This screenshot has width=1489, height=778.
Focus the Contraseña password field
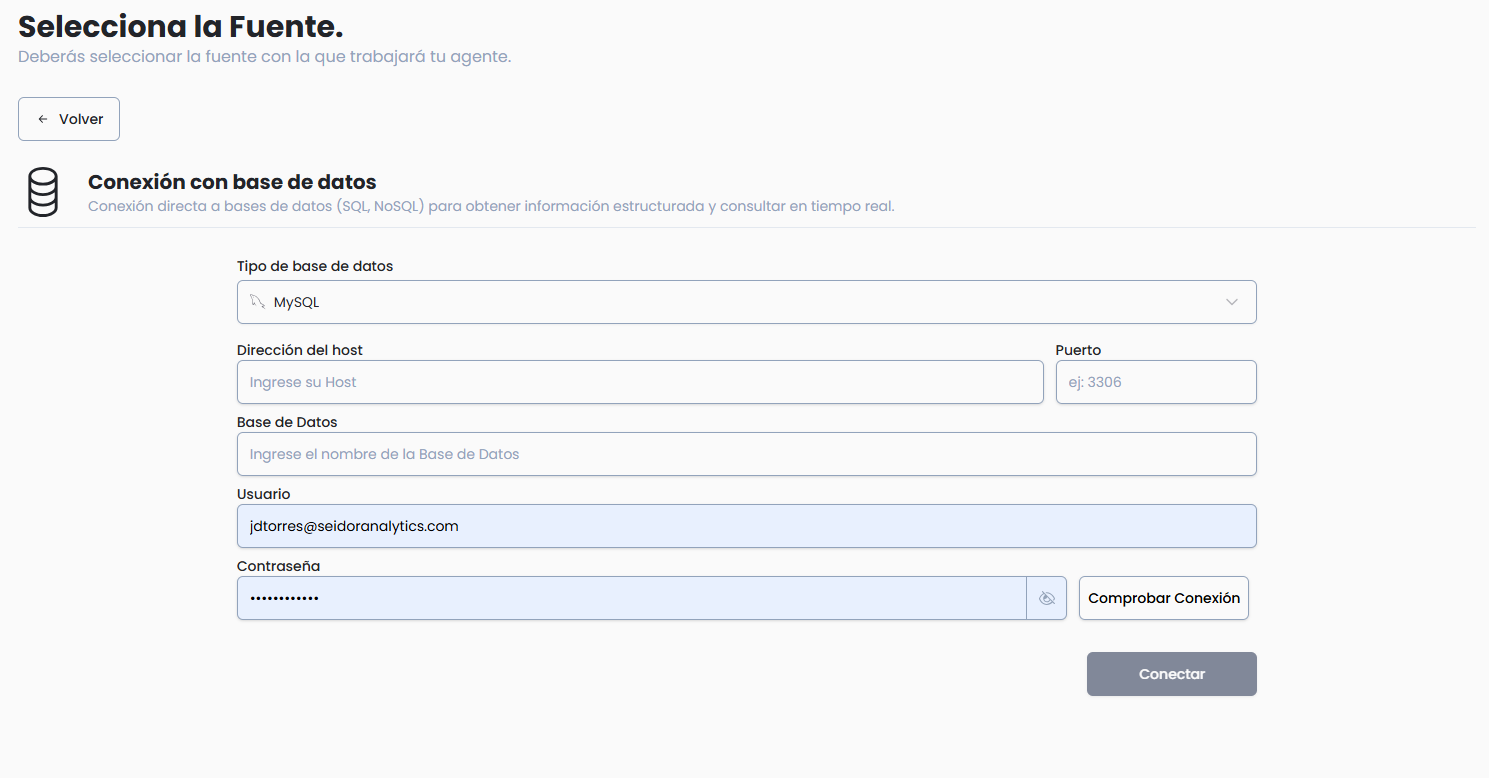coord(630,598)
